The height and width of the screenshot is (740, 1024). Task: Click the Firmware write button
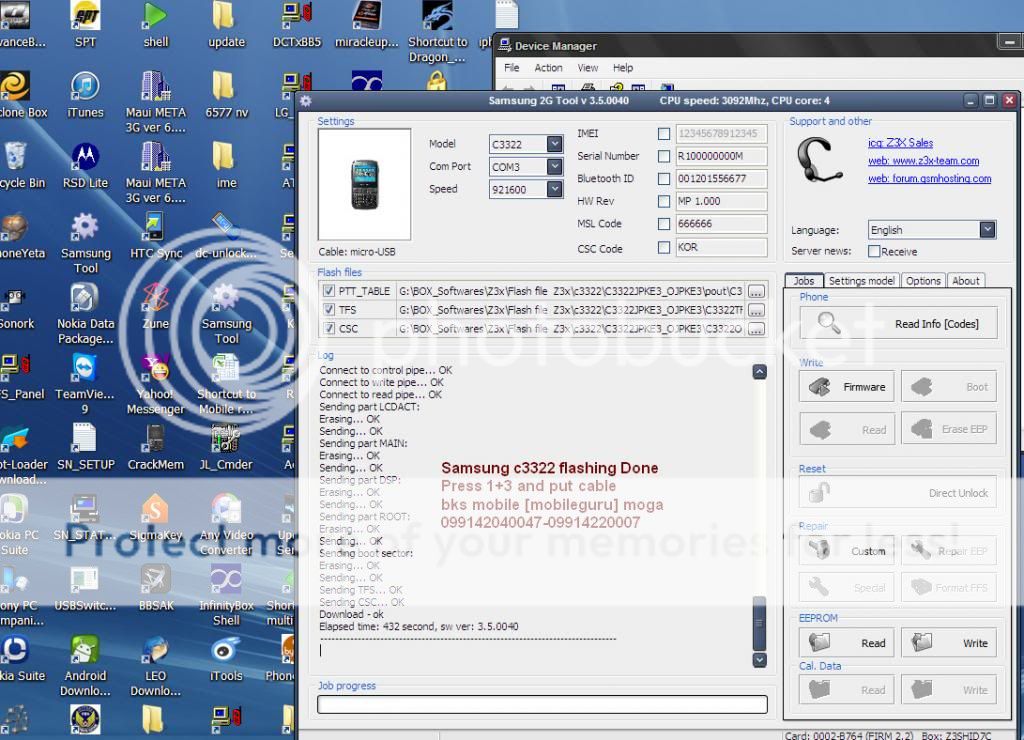coord(847,387)
